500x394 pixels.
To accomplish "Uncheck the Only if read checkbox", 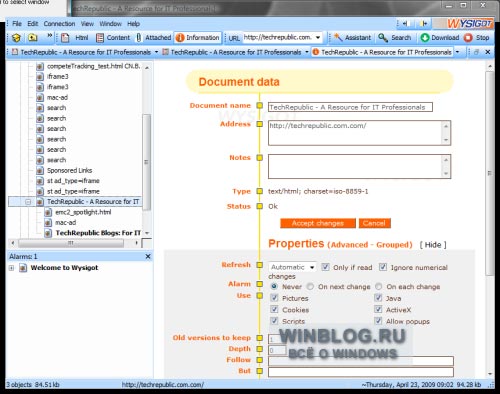I will (x=326, y=267).
